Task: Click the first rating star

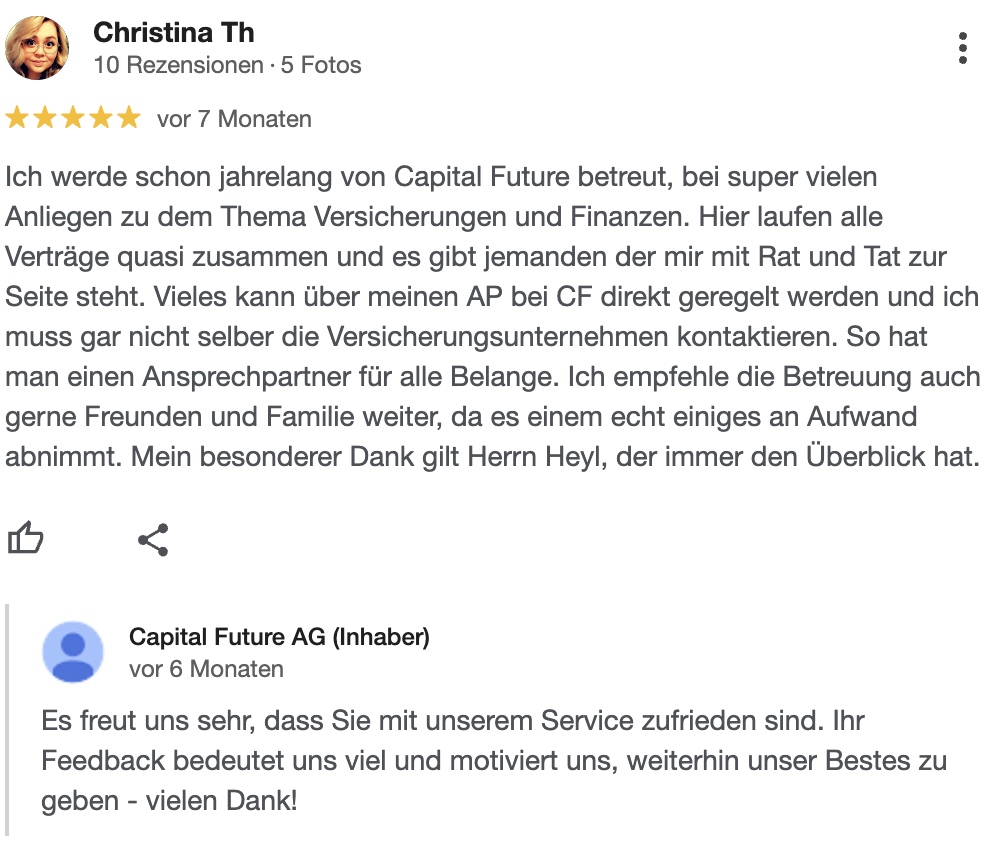Action: pos(17,117)
